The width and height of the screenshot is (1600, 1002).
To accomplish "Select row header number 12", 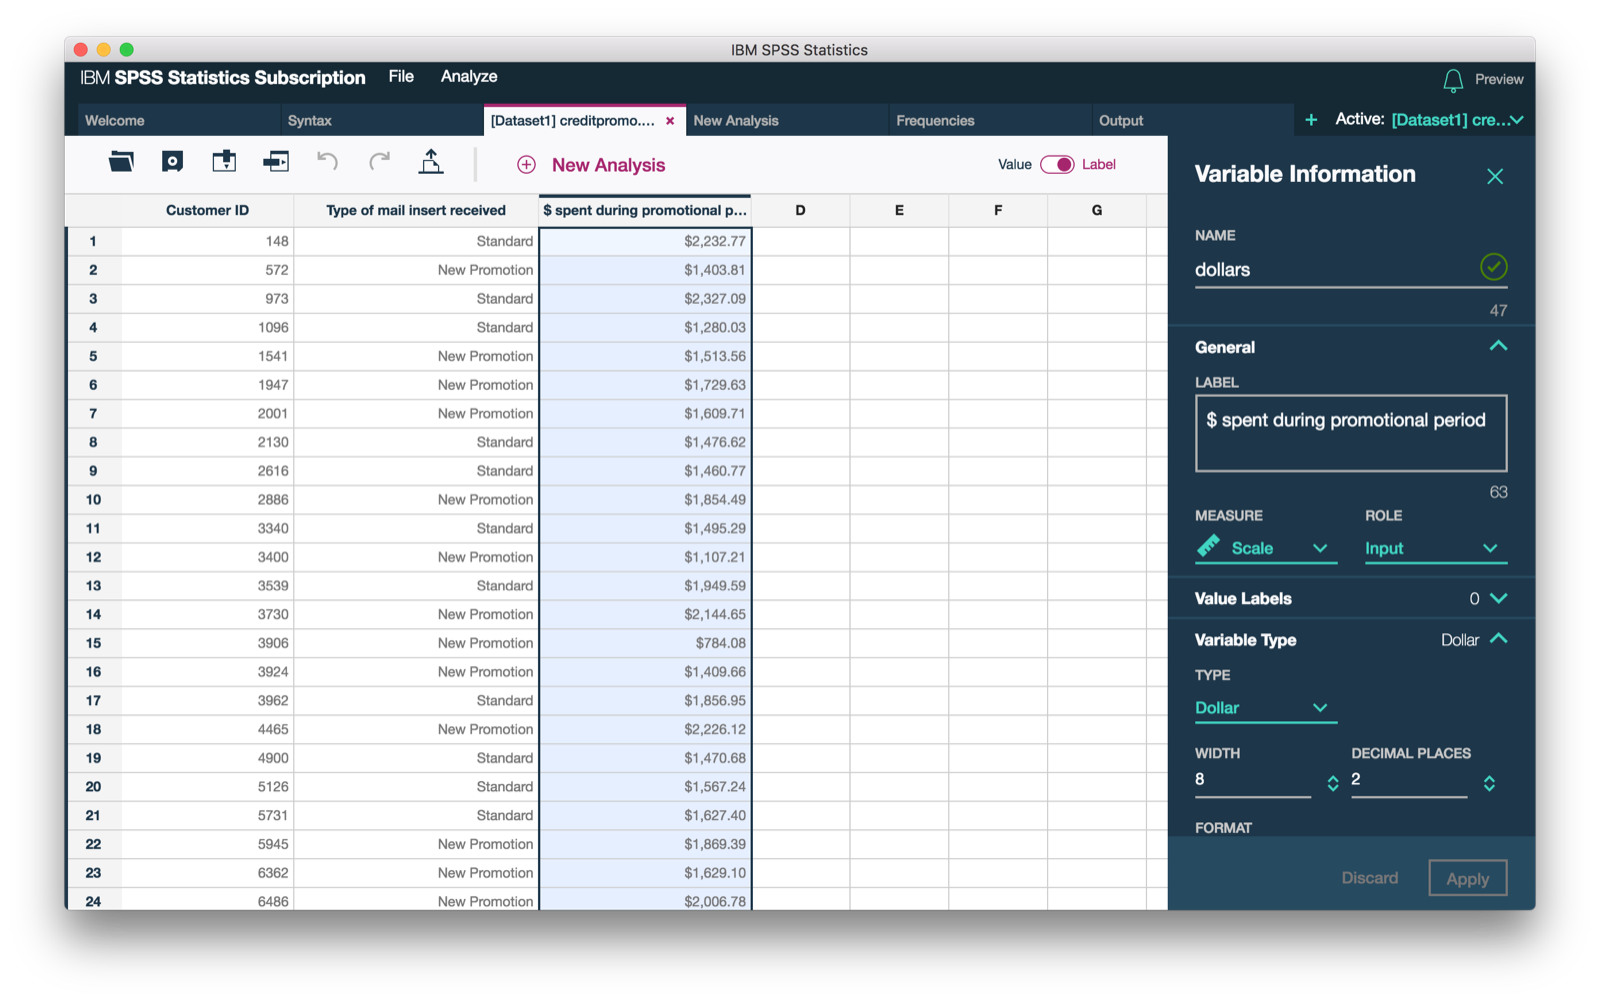I will [94, 557].
